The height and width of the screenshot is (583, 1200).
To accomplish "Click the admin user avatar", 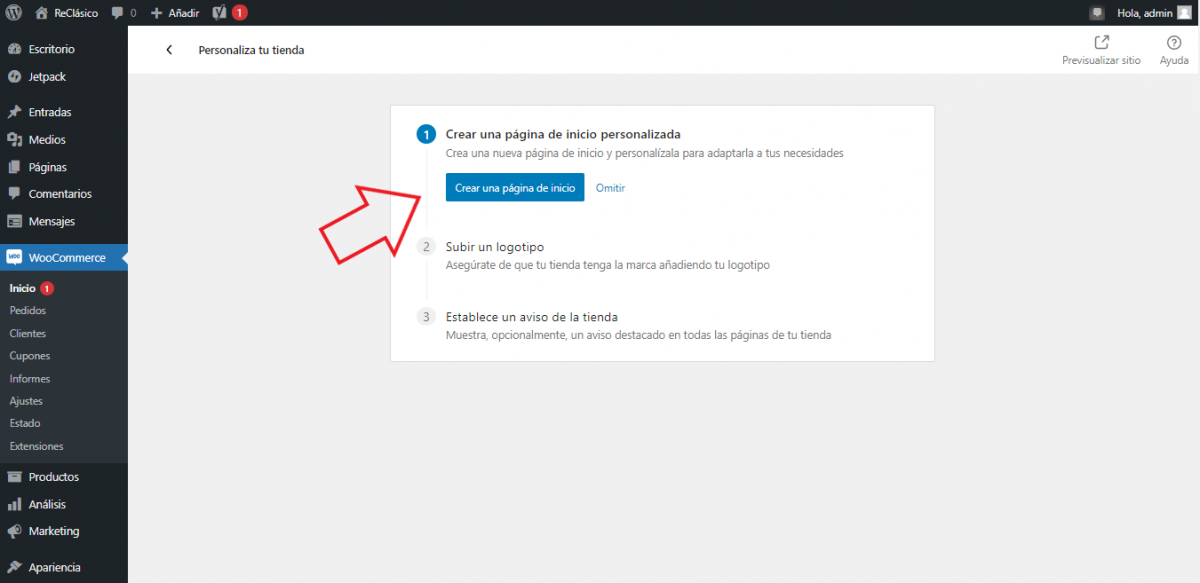I will click(x=1184, y=13).
